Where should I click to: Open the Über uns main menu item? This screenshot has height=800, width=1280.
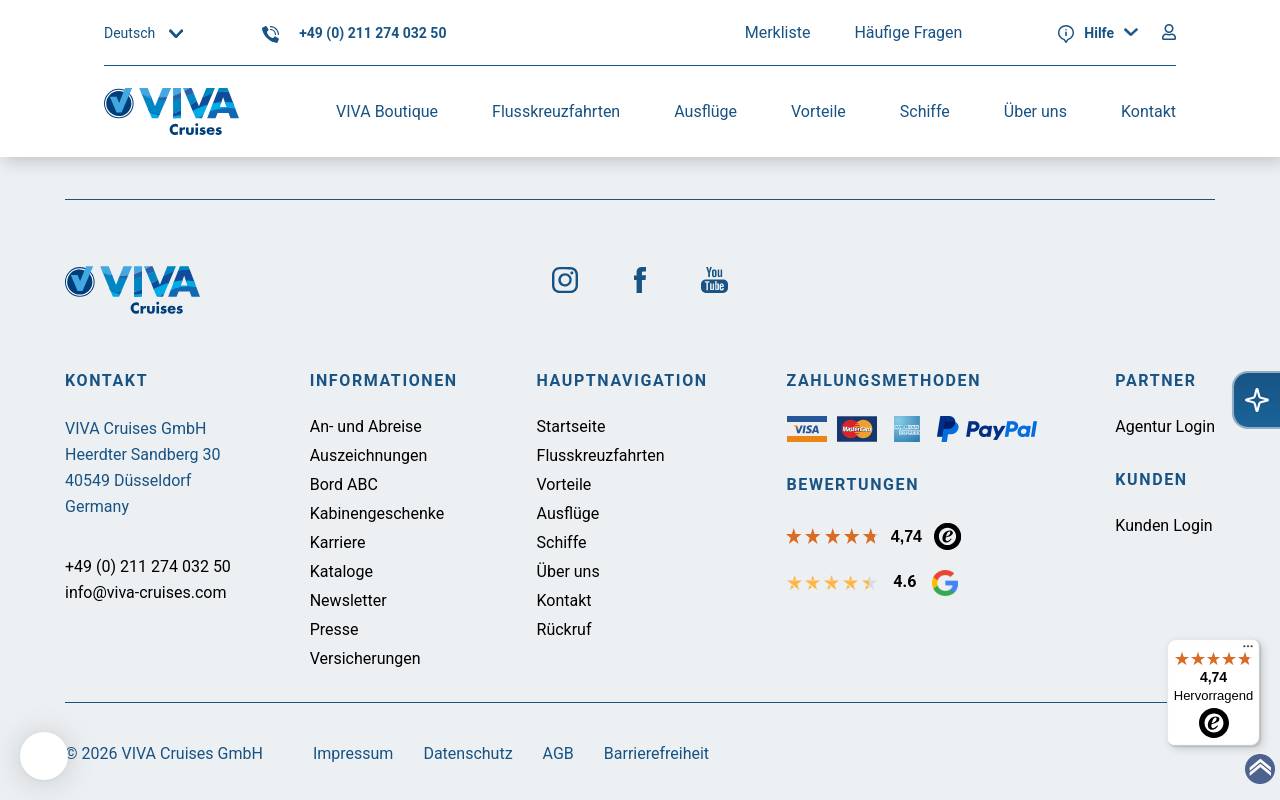click(x=1035, y=112)
